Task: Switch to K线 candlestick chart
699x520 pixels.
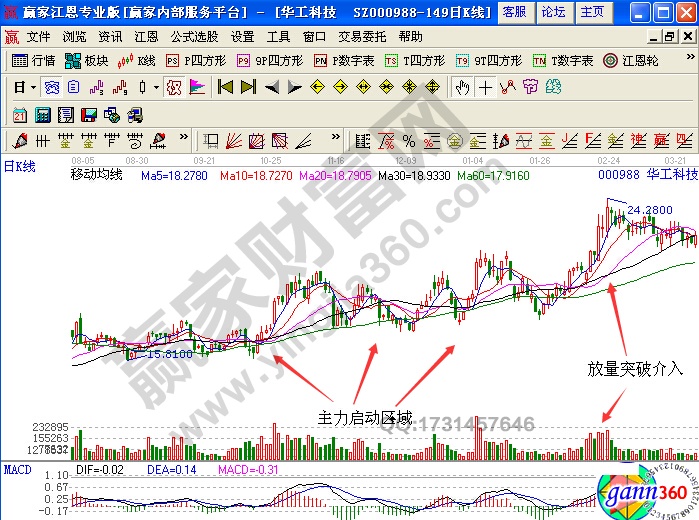Action: pyautogui.click(x=138, y=60)
